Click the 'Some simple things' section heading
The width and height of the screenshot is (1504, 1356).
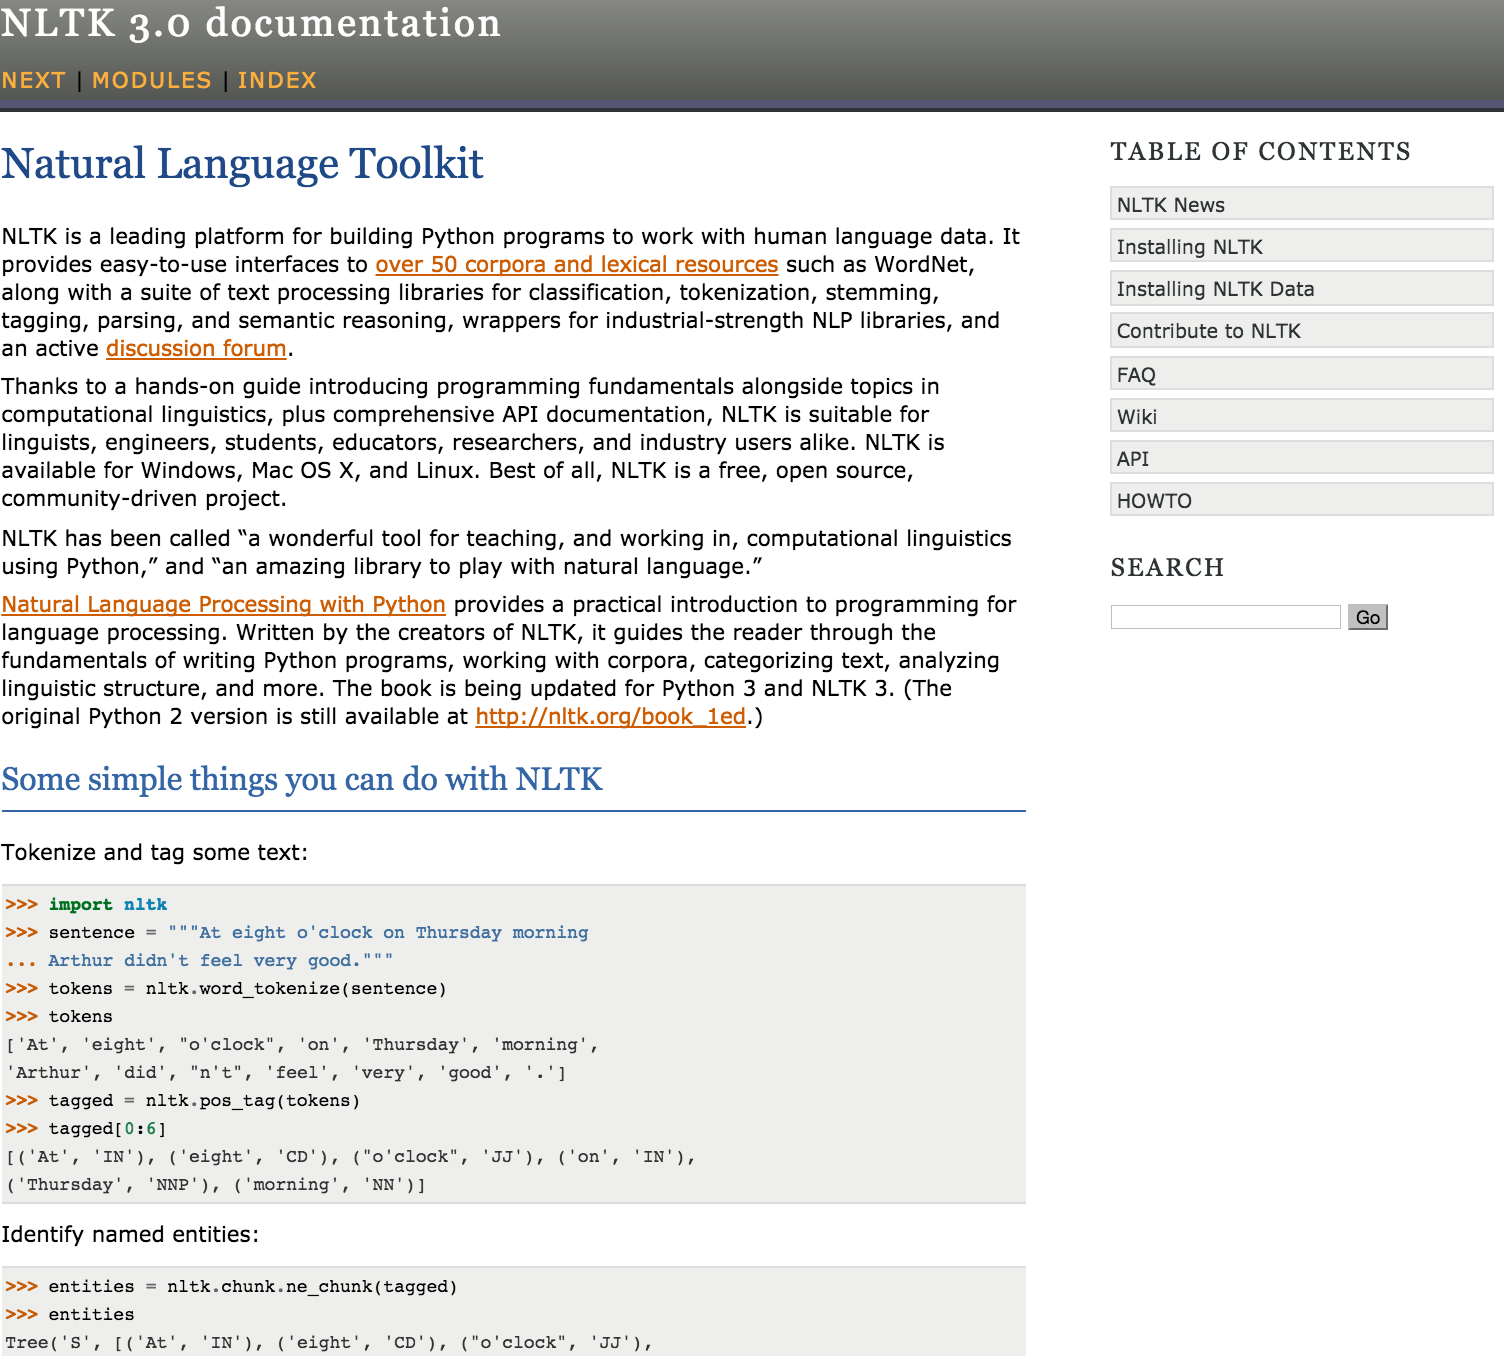tap(301, 779)
